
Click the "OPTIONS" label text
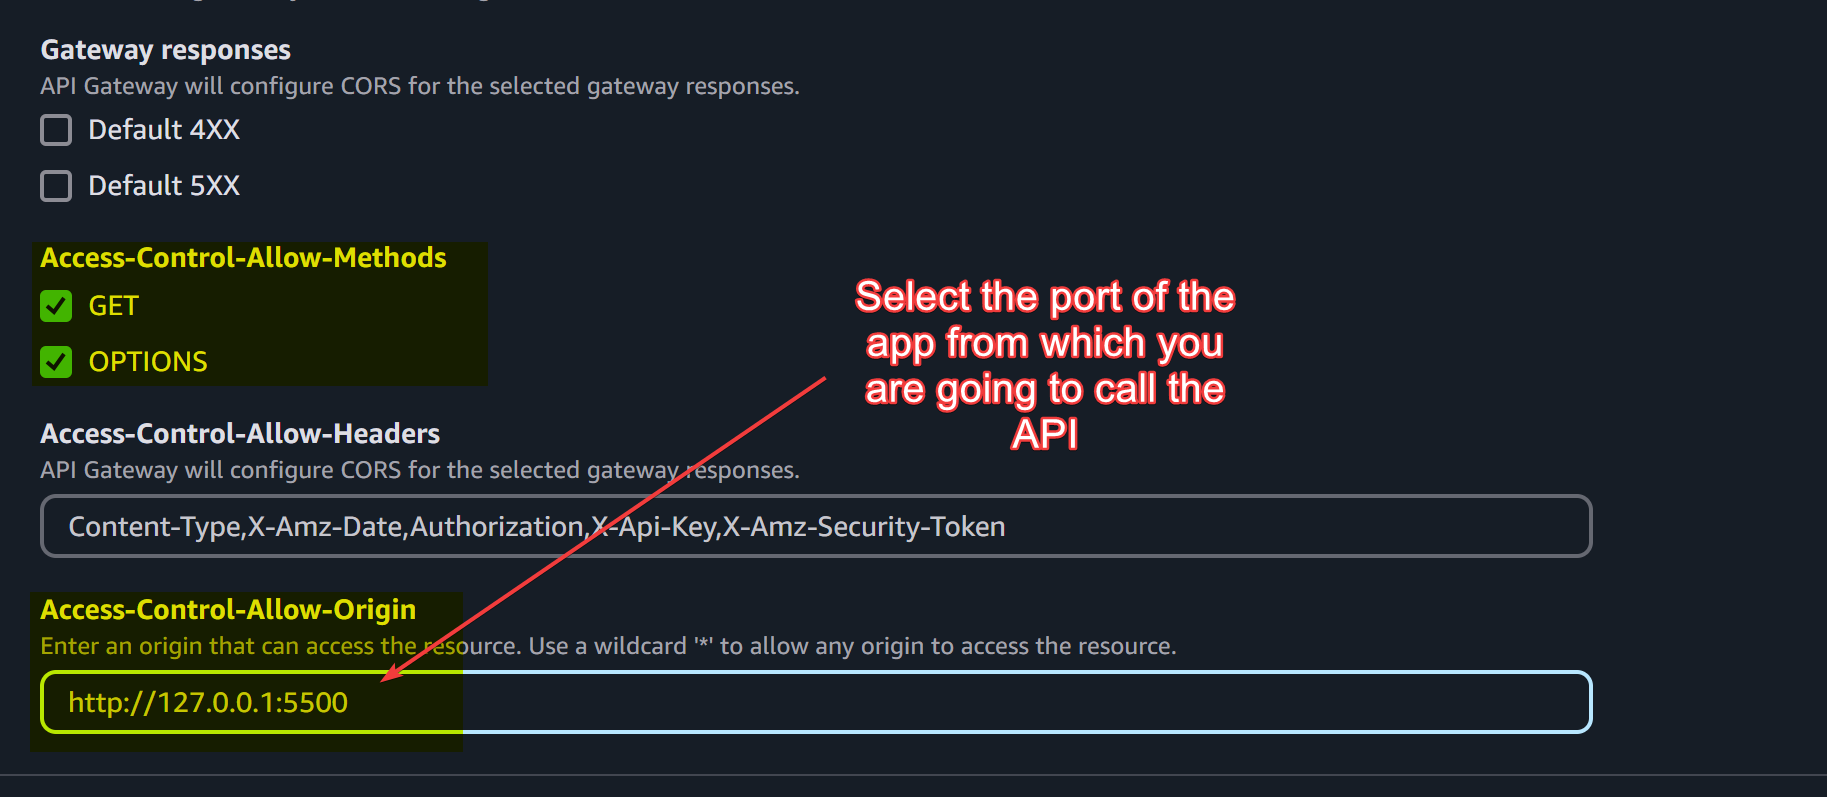point(148,362)
